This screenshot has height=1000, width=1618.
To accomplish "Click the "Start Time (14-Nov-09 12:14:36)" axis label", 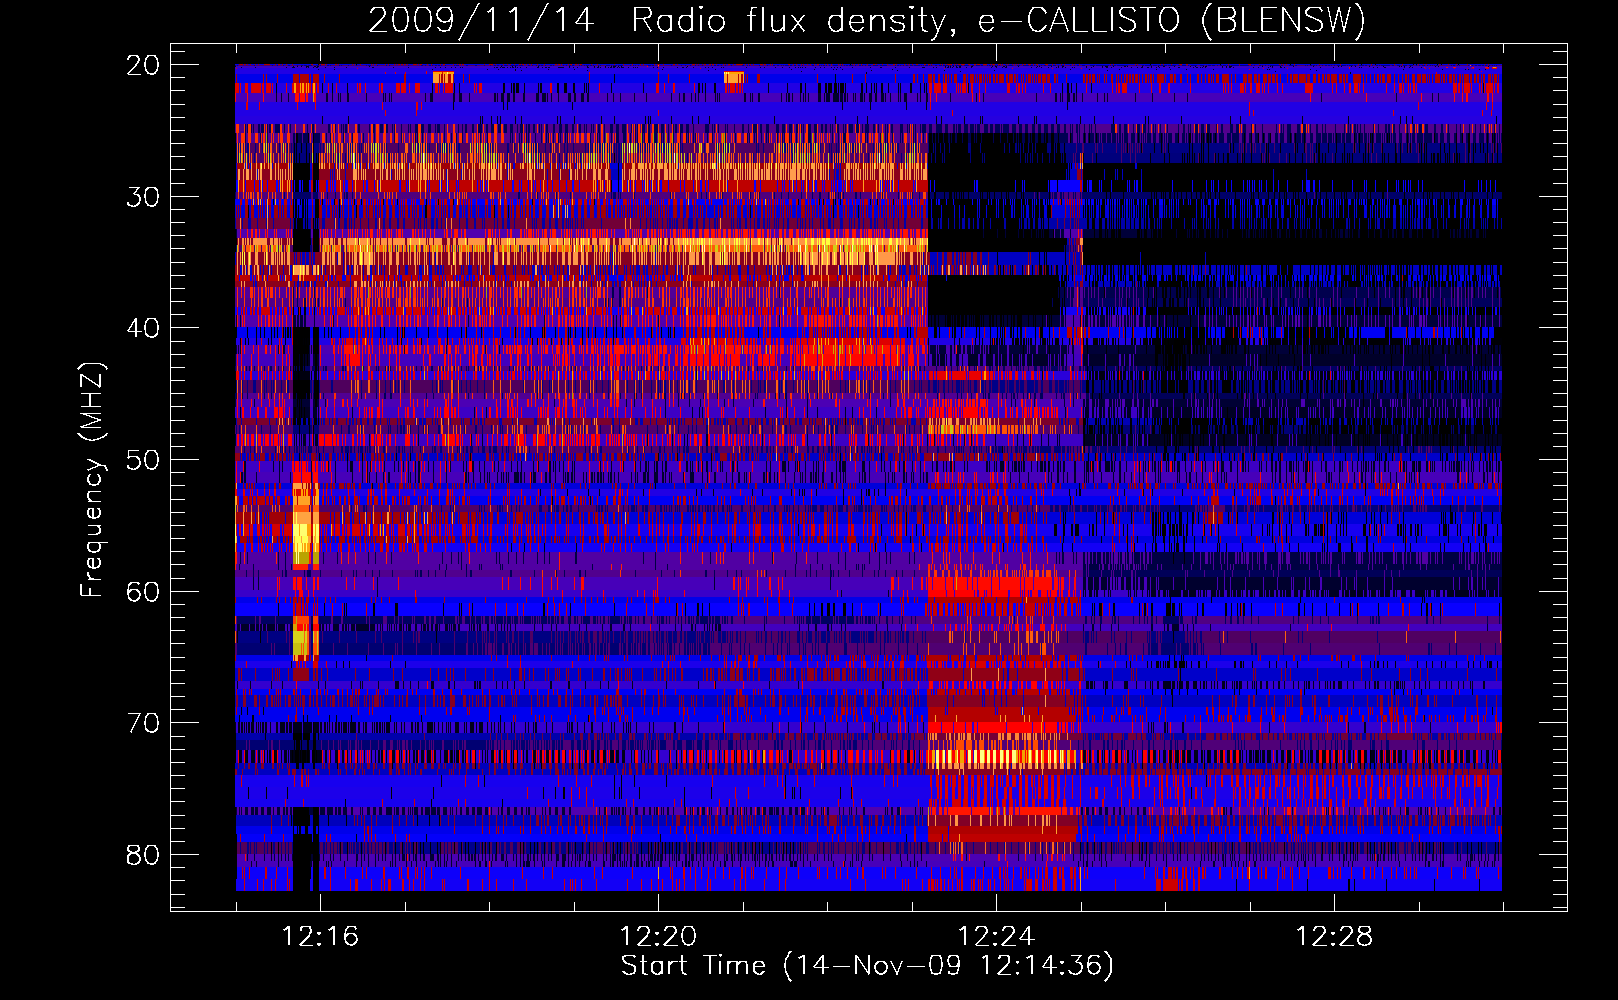I will coord(867,966).
